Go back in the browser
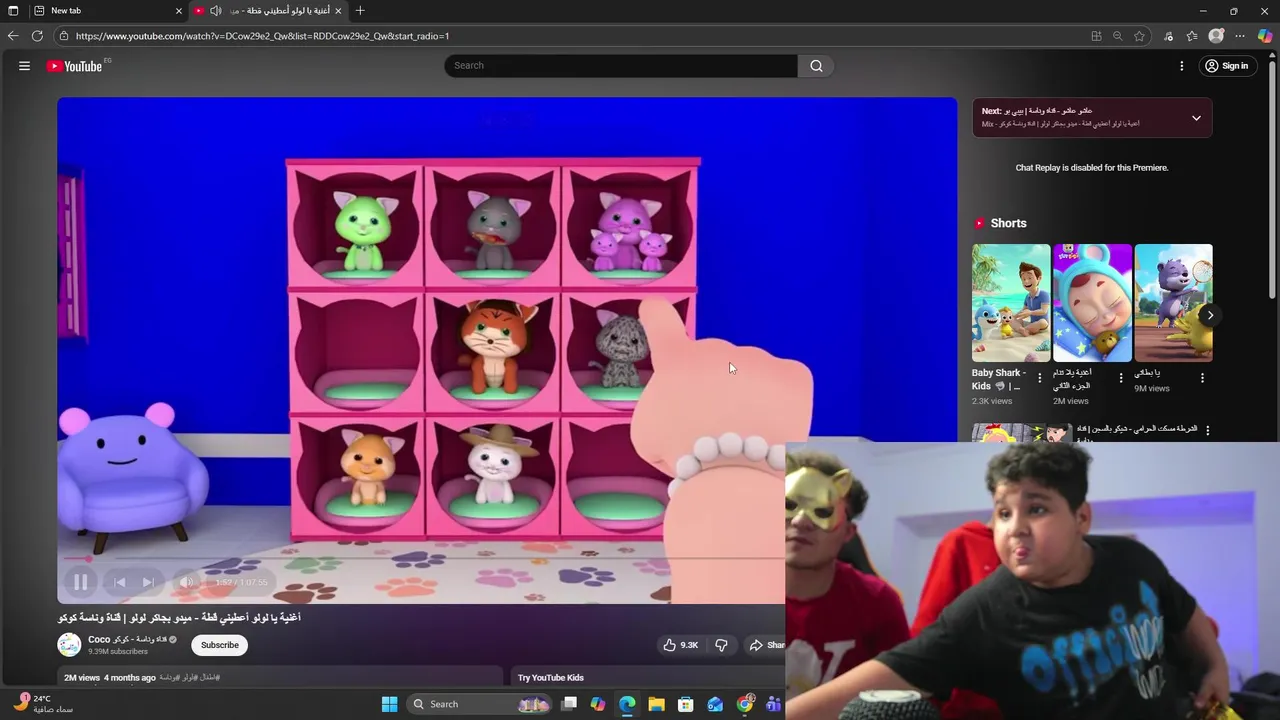Viewport: 1280px width, 720px height. coord(13,36)
